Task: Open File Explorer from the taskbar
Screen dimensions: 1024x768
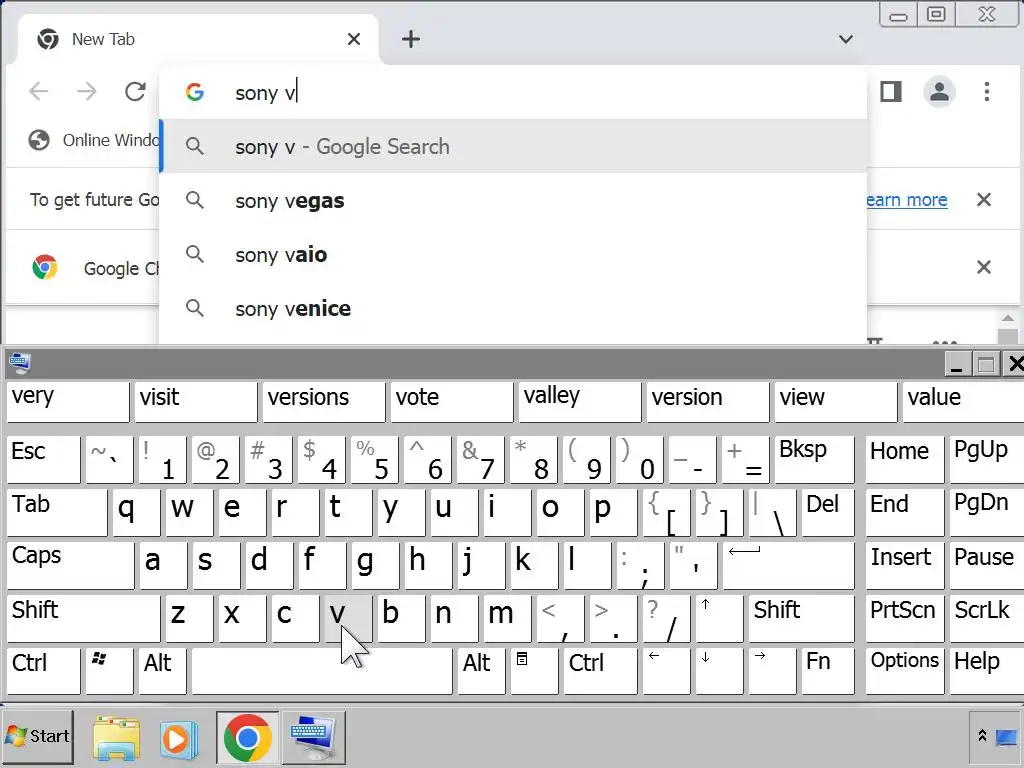Action: tap(116, 738)
